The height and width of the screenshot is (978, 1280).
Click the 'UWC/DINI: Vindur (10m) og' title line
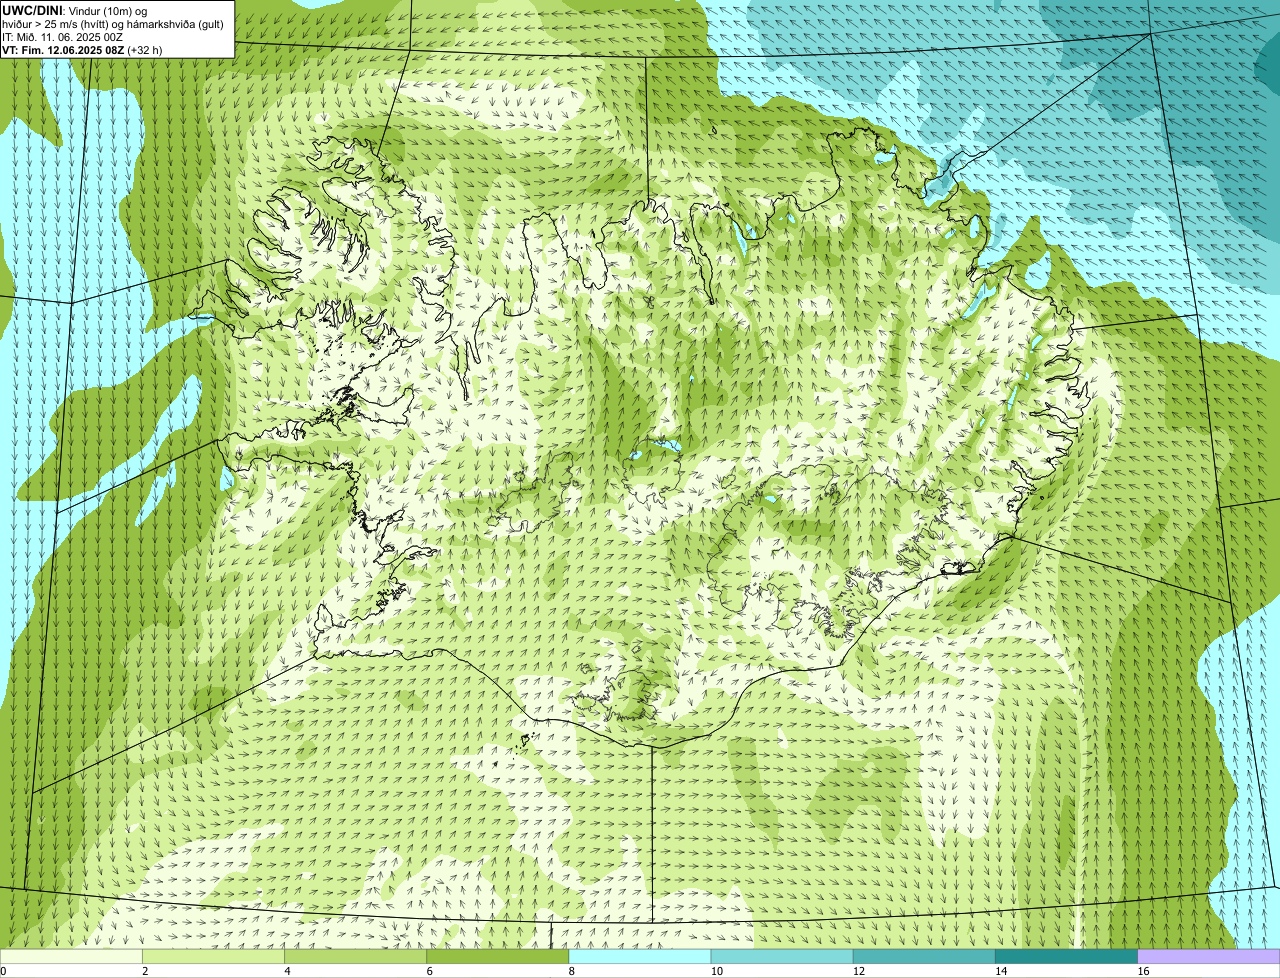coord(75,10)
